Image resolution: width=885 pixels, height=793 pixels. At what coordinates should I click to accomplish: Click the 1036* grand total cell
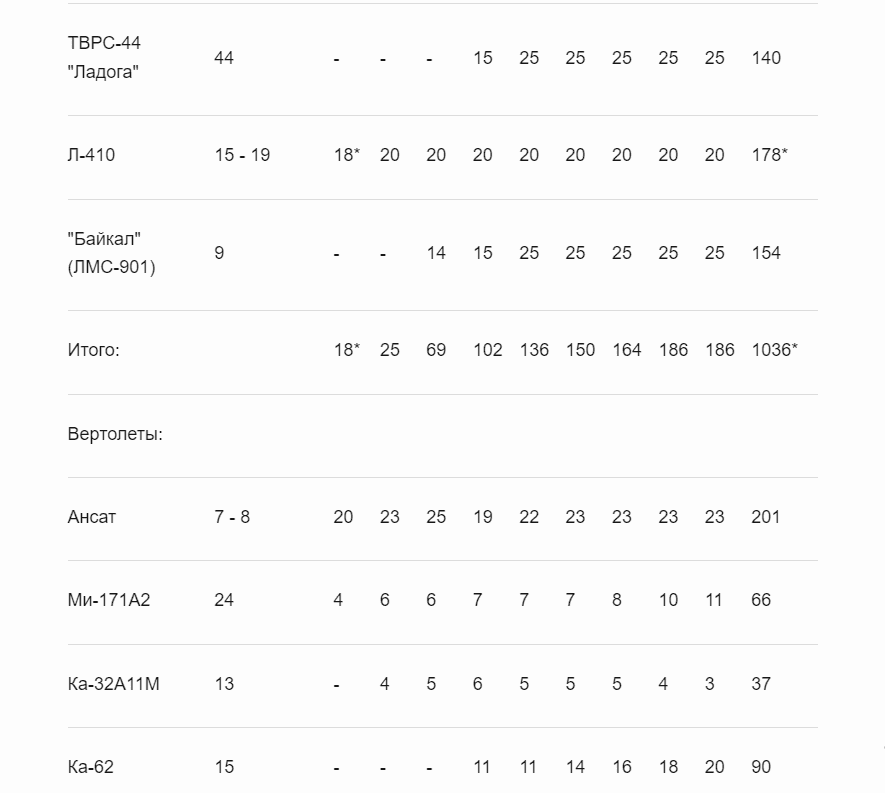point(775,350)
